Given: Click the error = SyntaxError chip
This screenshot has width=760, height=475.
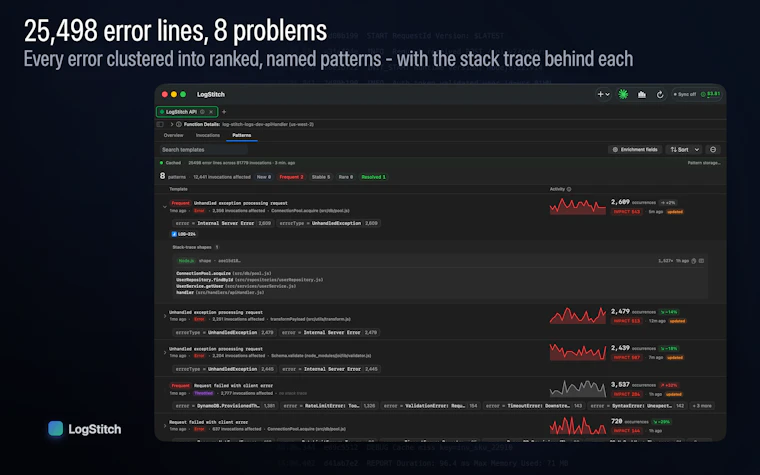Looking at the screenshot, I should coord(638,406).
